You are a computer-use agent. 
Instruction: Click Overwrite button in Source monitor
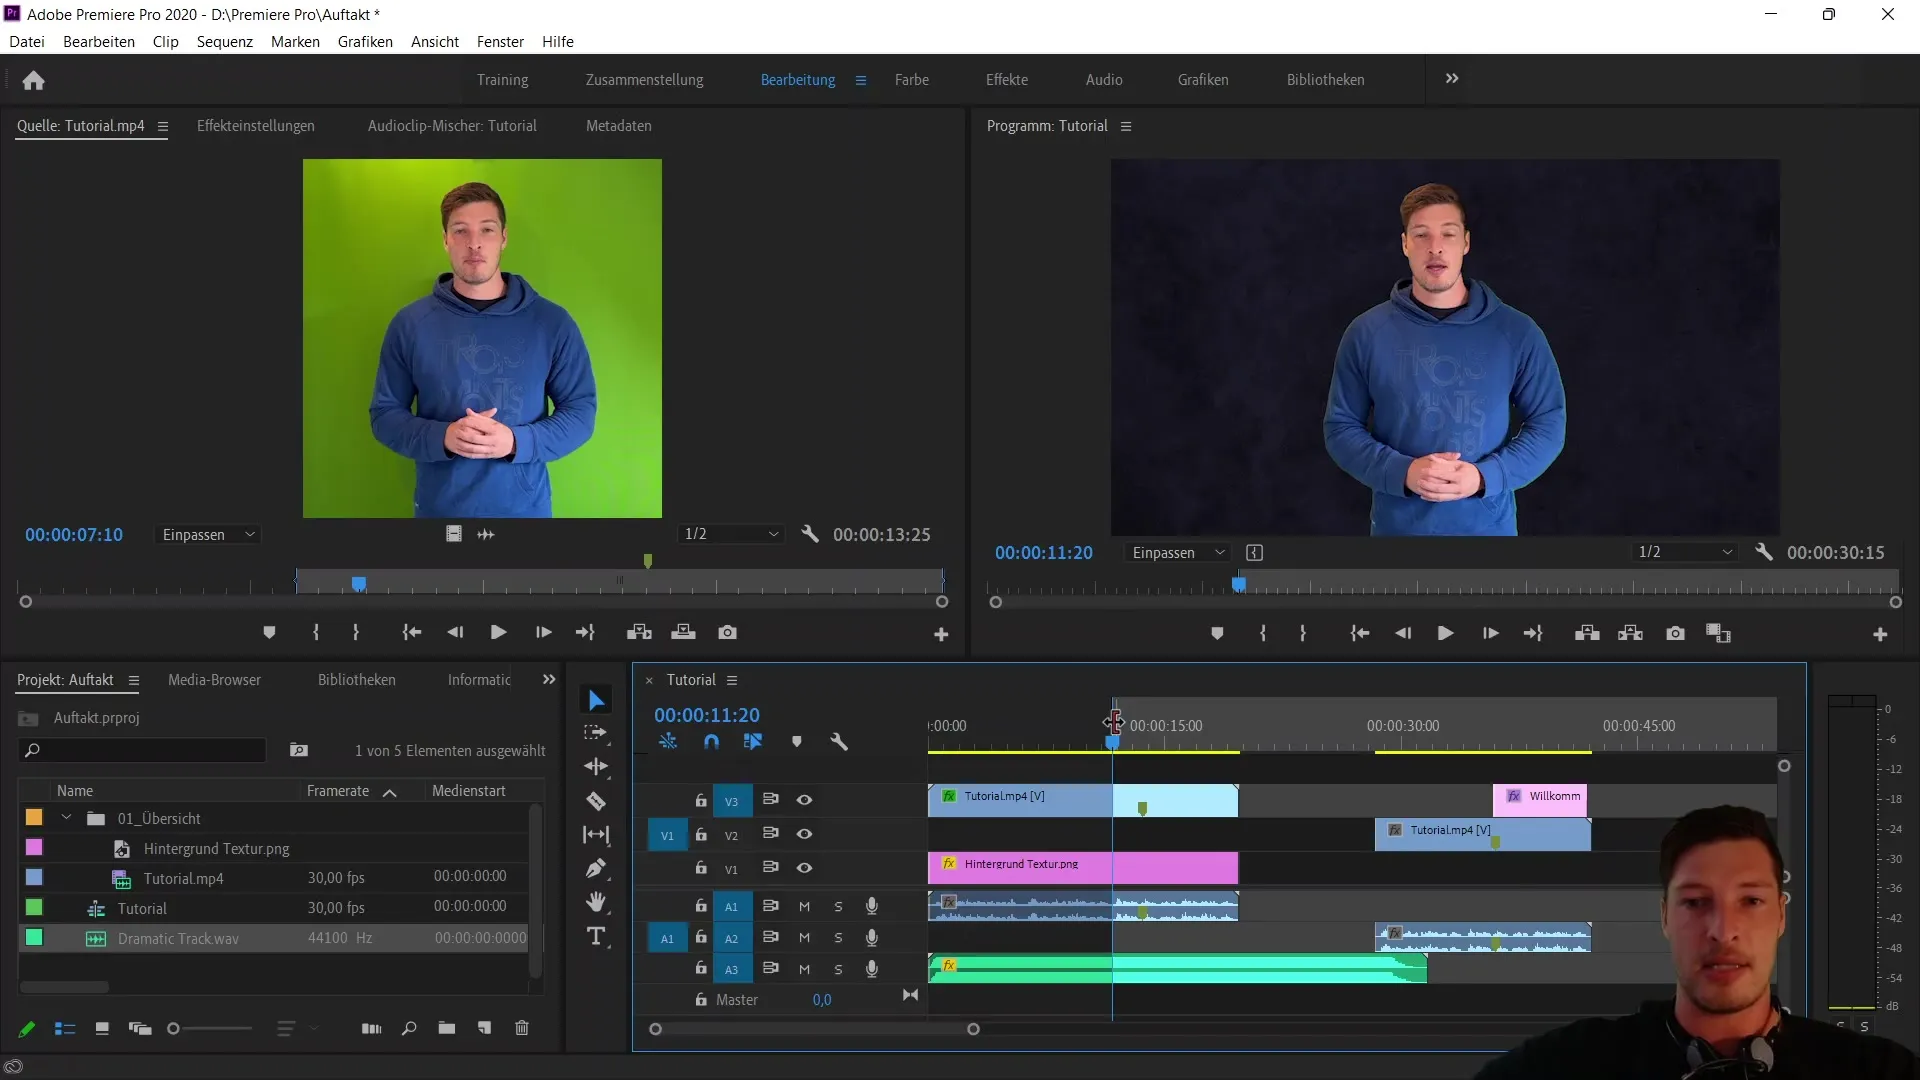tap(683, 632)
